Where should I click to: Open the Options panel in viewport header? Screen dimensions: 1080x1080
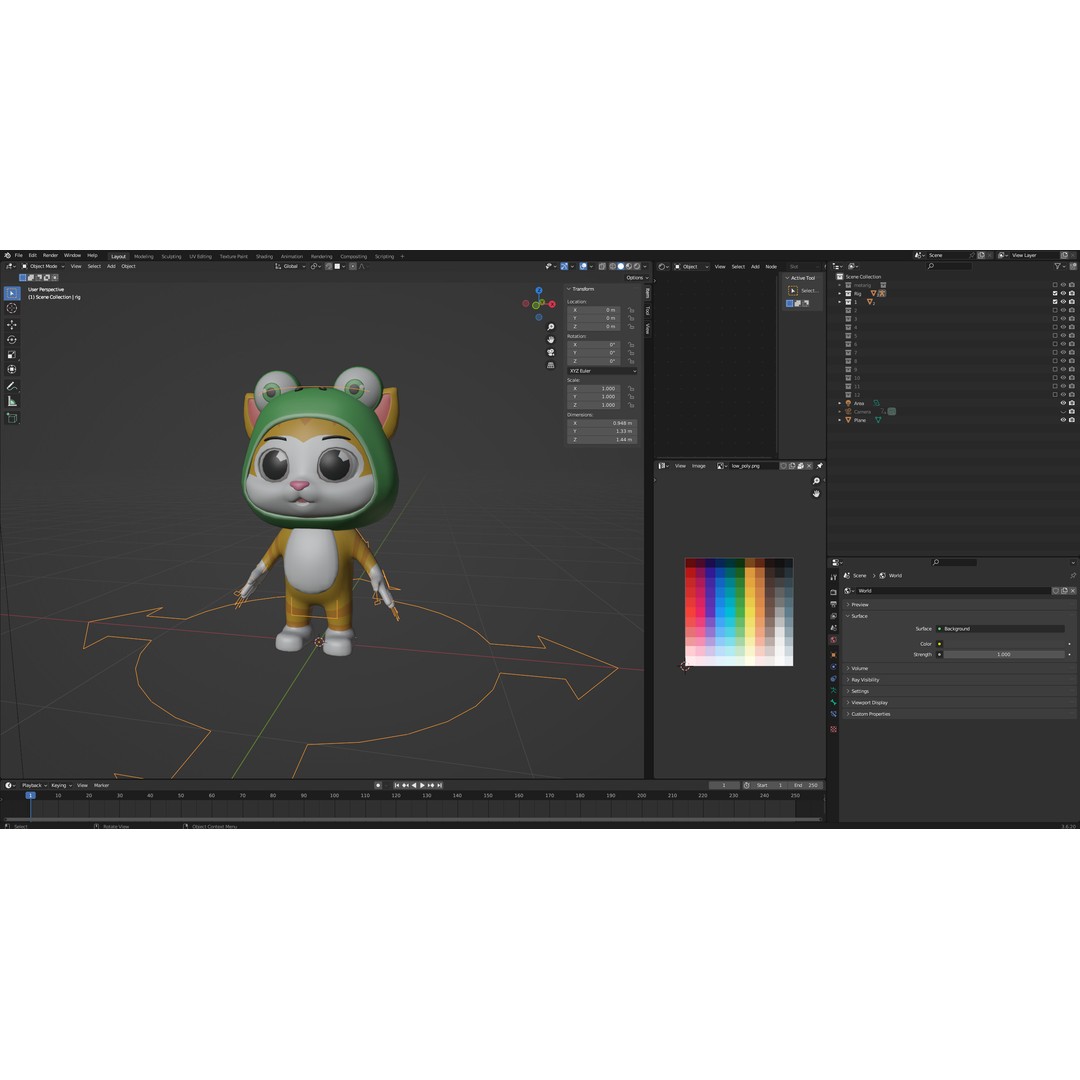pyautogui.click(x=637, y=277)
